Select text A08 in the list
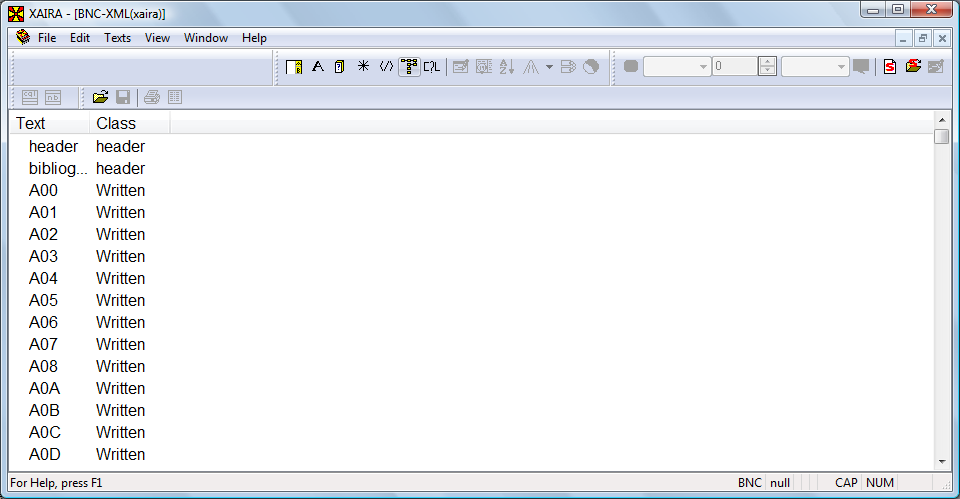The image size is (960, 499). 43,367
